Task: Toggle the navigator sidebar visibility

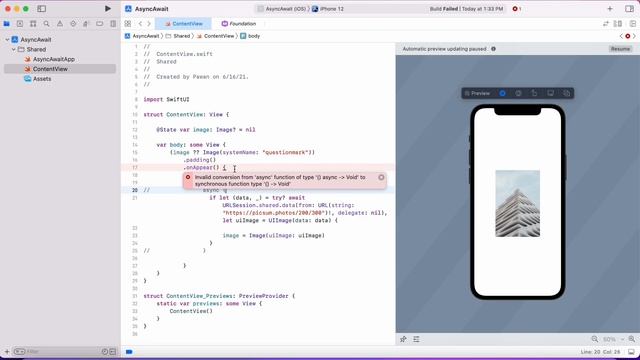Action: coord(42,9)
